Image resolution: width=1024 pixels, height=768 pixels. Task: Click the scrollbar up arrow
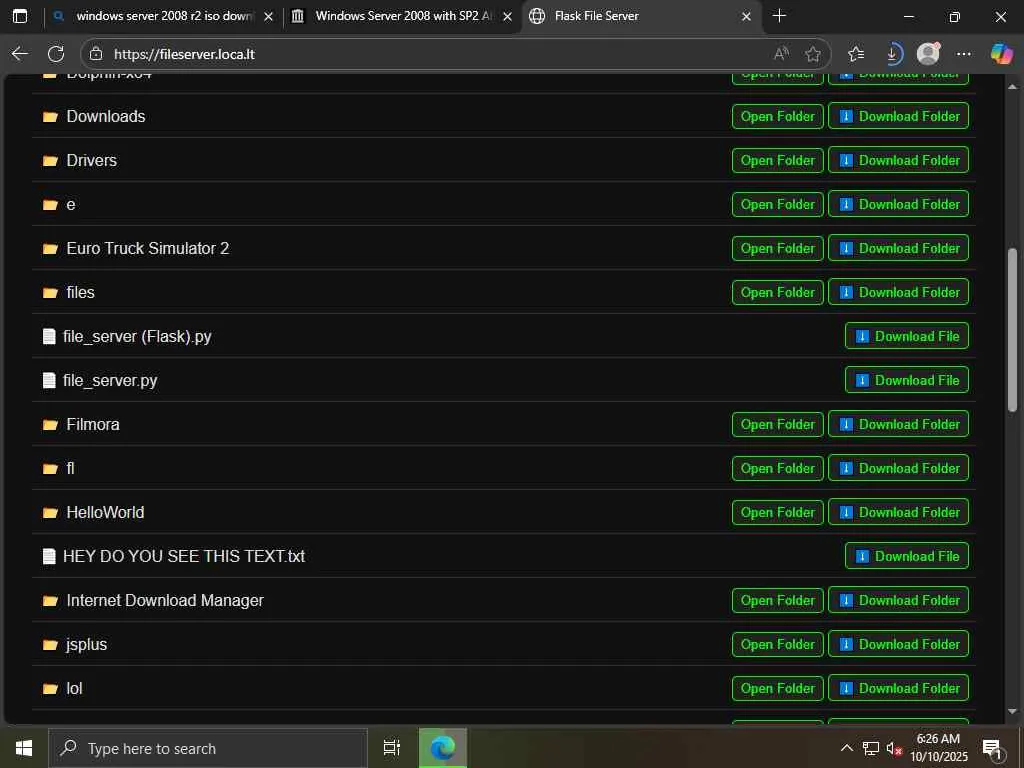[1012, 86]
